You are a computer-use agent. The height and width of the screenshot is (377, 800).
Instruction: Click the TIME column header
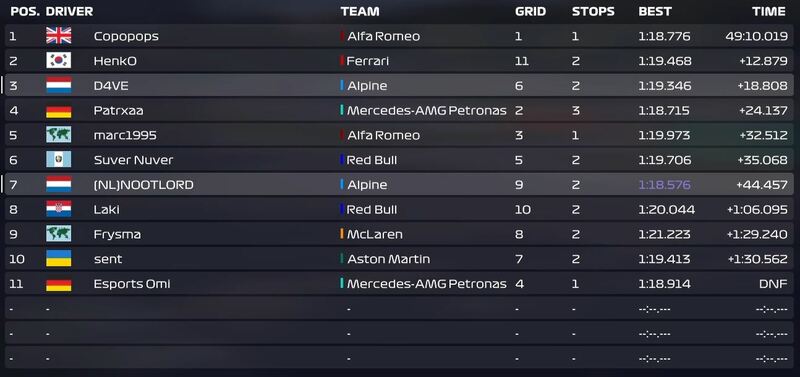click(769, 11)
